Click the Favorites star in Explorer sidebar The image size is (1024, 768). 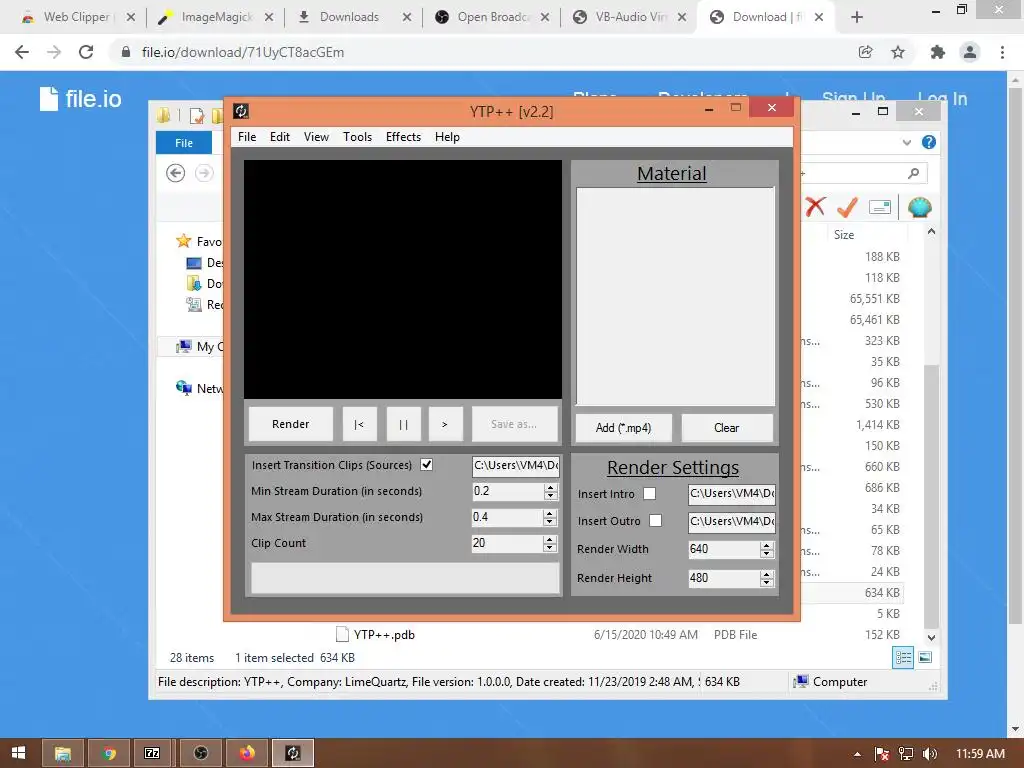[184, 241]
